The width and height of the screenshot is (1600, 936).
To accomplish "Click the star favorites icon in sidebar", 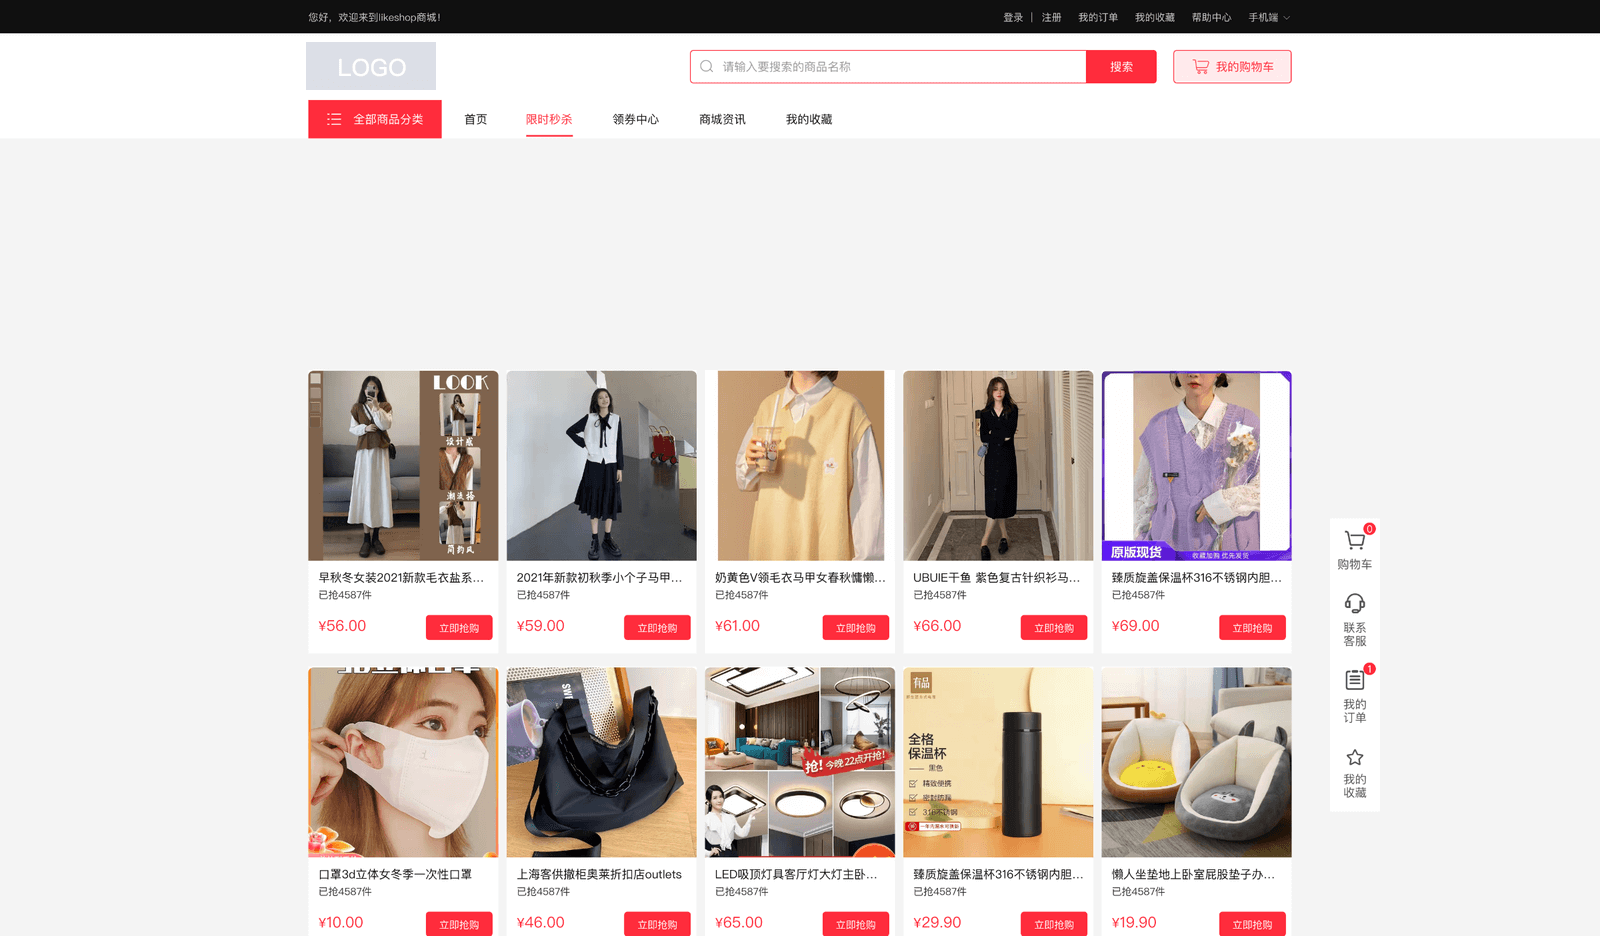I will 1354,757.
